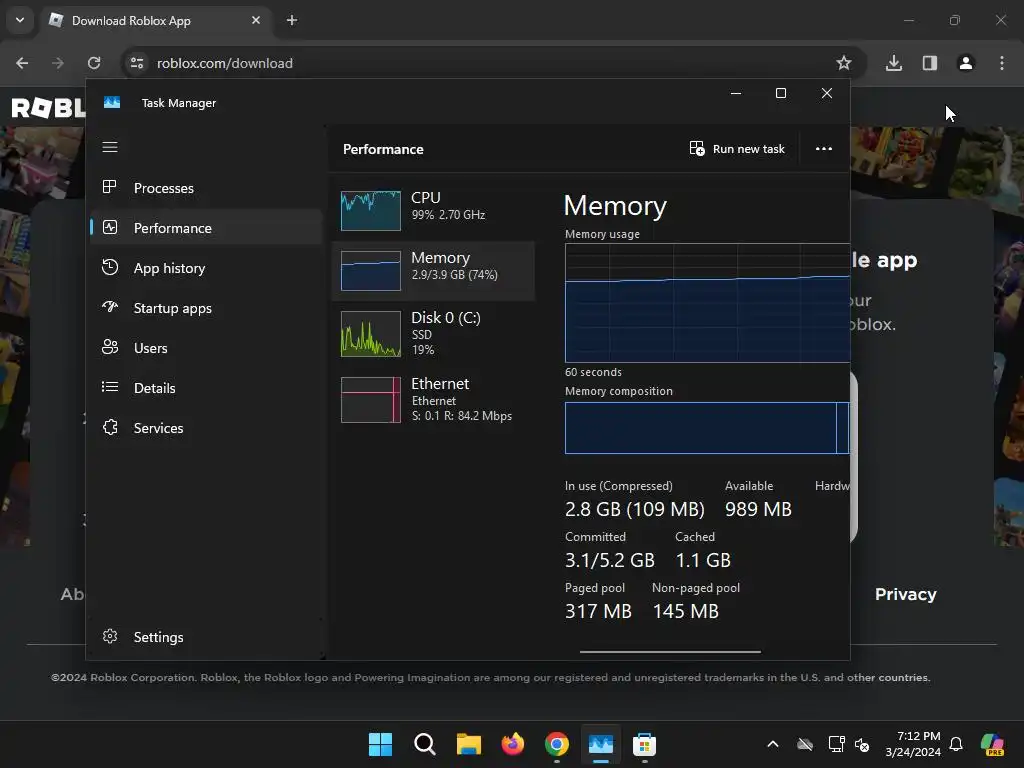This screenshot has width=1024, height=768.
Task: Launch Firefox from taskbar
Action: [513, 744]
